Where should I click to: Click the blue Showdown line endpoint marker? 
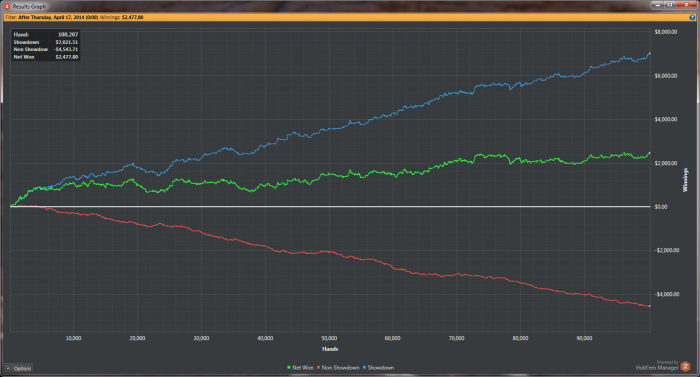(x=650, y=53)
